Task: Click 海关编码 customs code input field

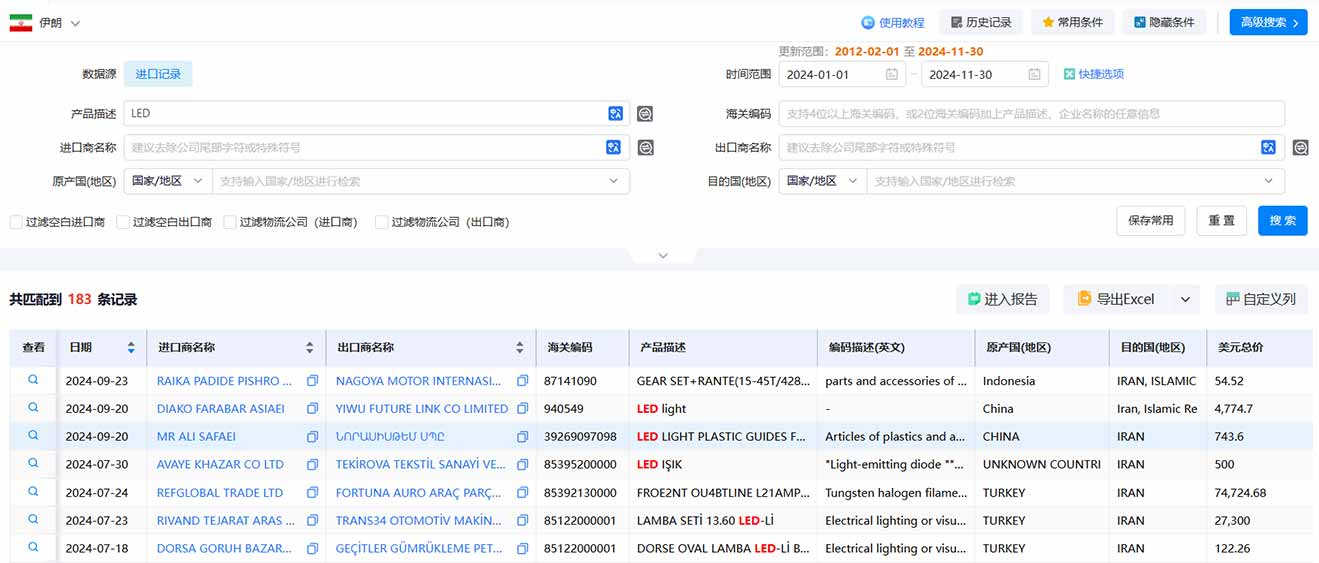Action: 1031,114
